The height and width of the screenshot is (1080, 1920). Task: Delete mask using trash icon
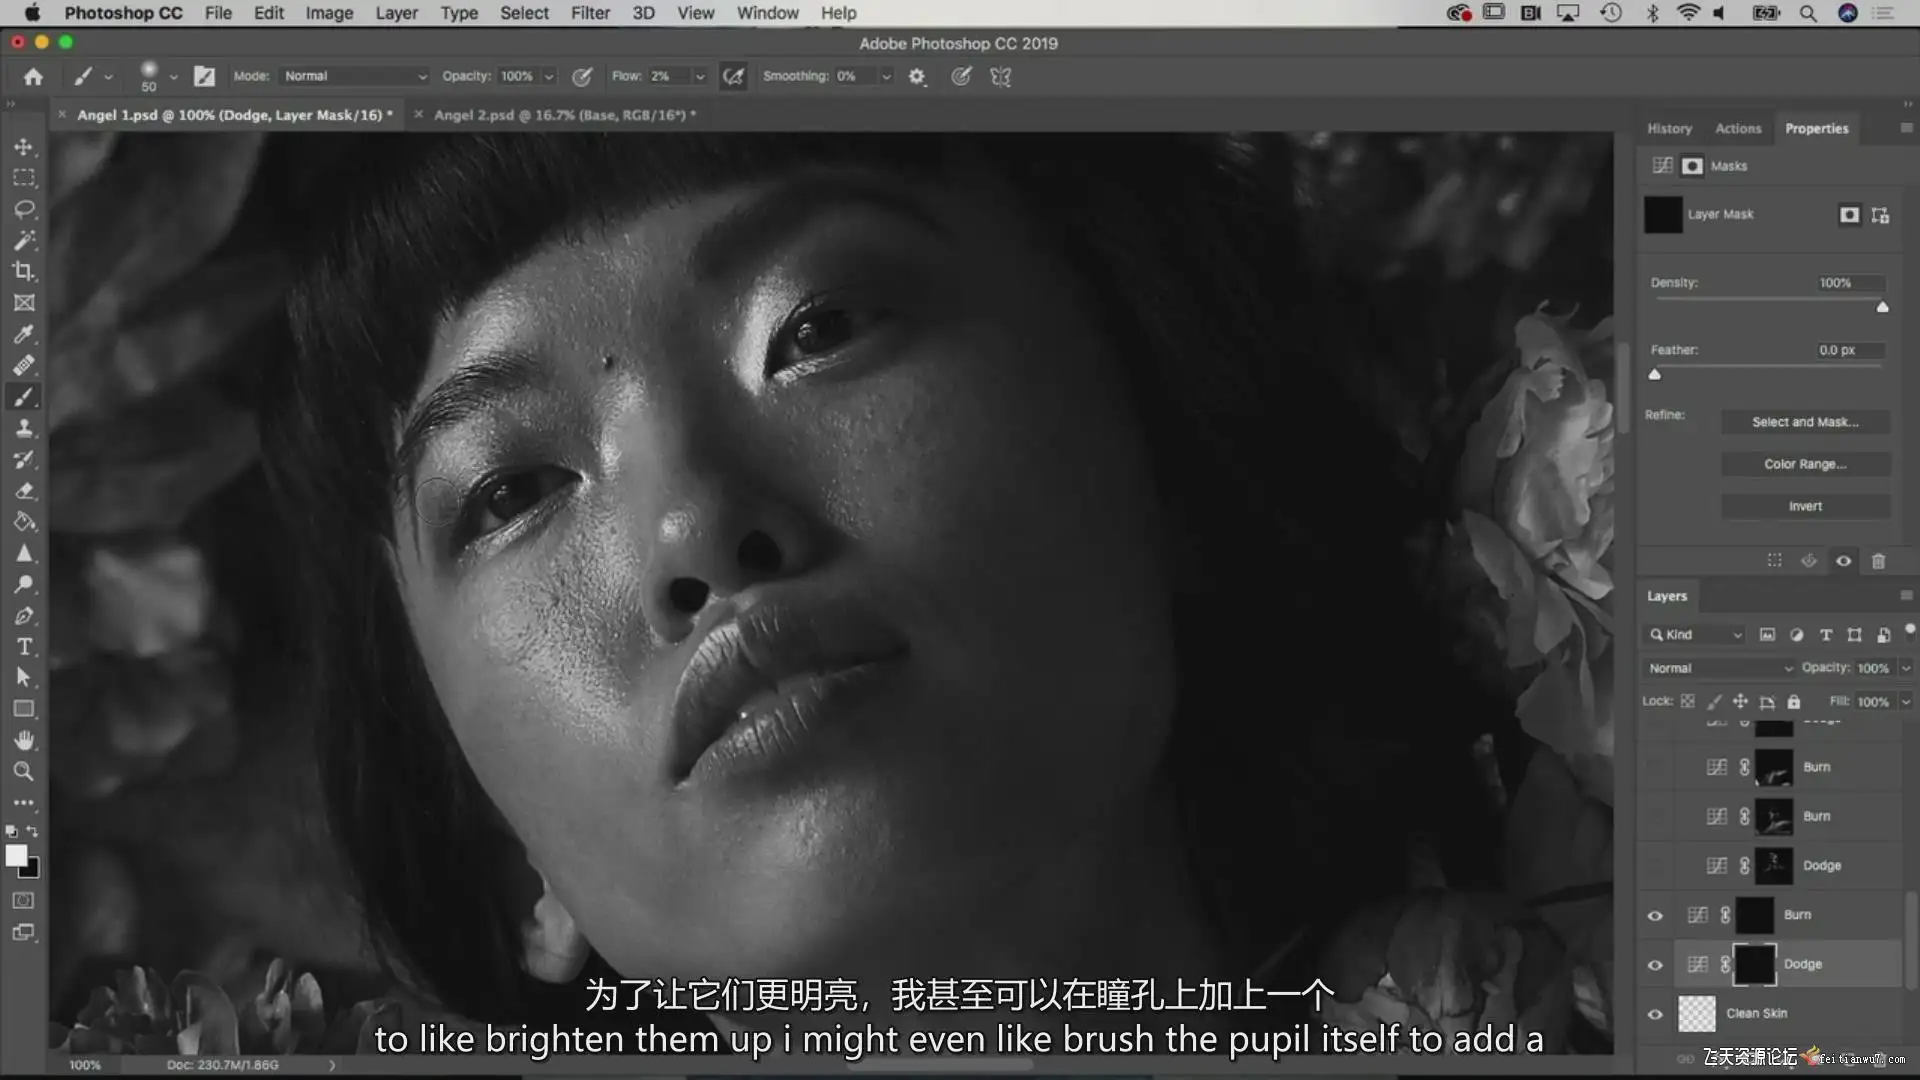(1878, 561)
